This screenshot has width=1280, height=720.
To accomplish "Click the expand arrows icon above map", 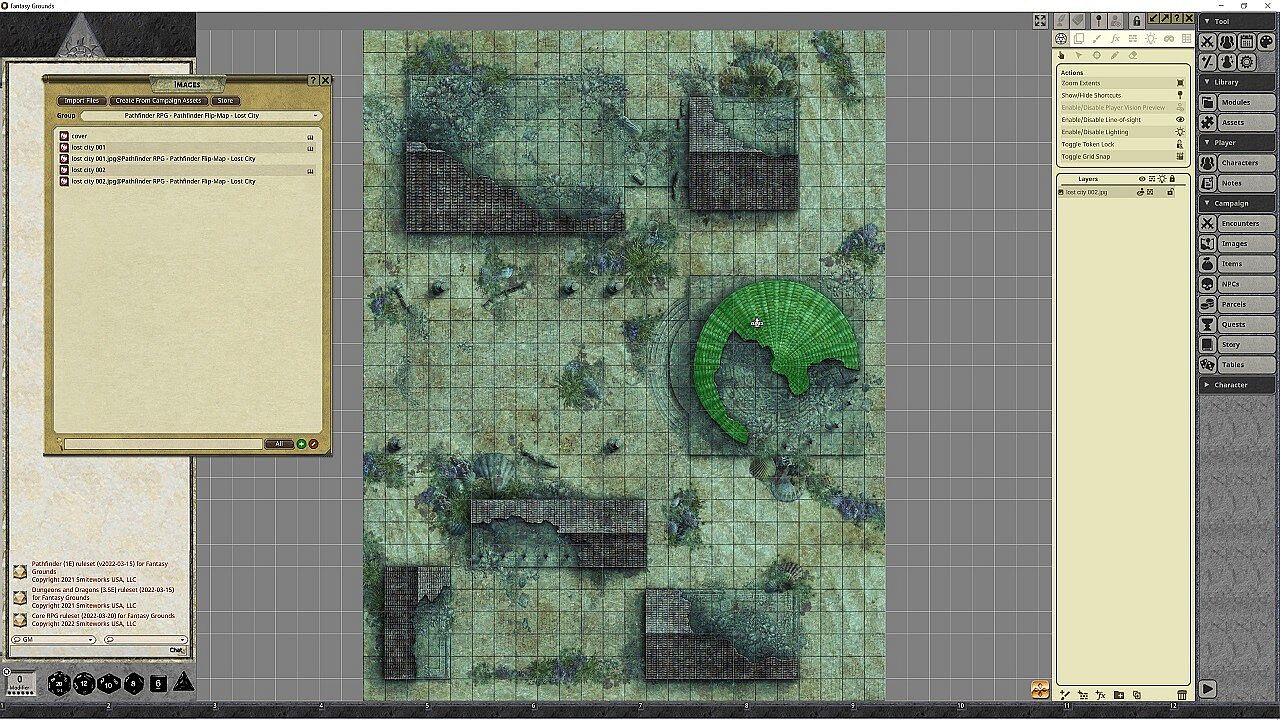I will point(1040,21).
